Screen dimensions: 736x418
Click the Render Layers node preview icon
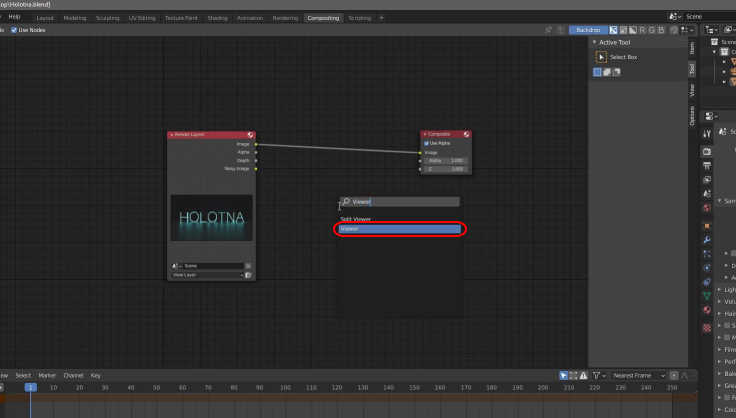pyautogui.click(x=251, y=135)
